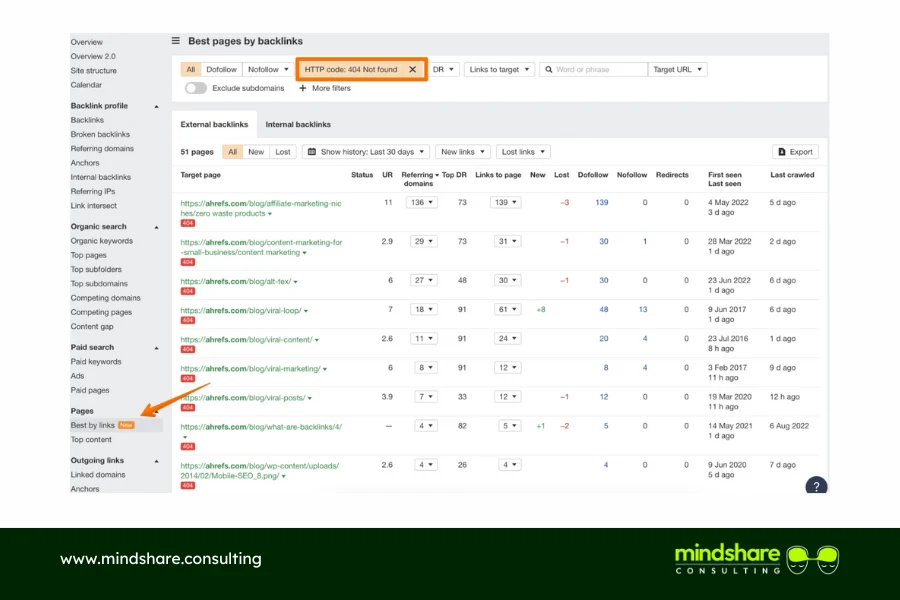Open the what-are-backlinks/4/ target page link

(x=261, y=427)
